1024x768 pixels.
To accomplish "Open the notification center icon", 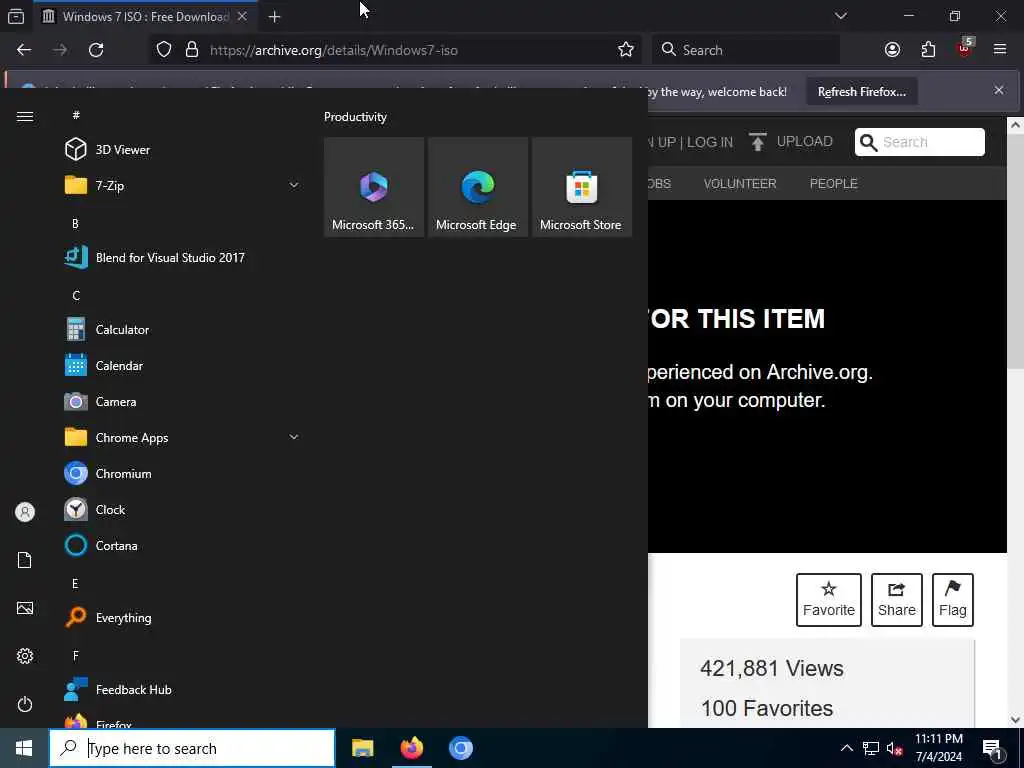I will point(993,748).
